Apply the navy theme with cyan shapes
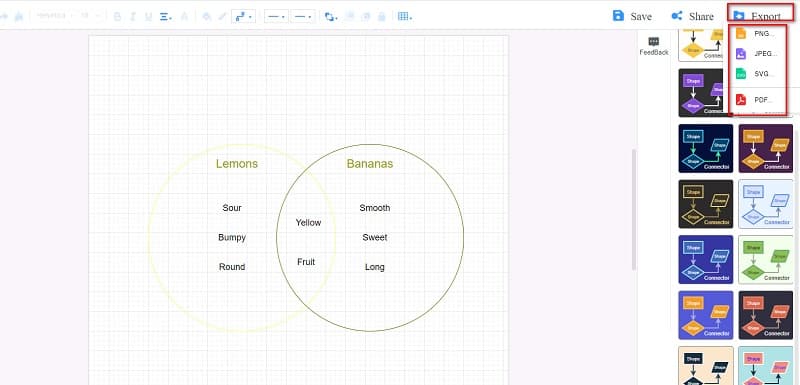 tap(706, 148)
